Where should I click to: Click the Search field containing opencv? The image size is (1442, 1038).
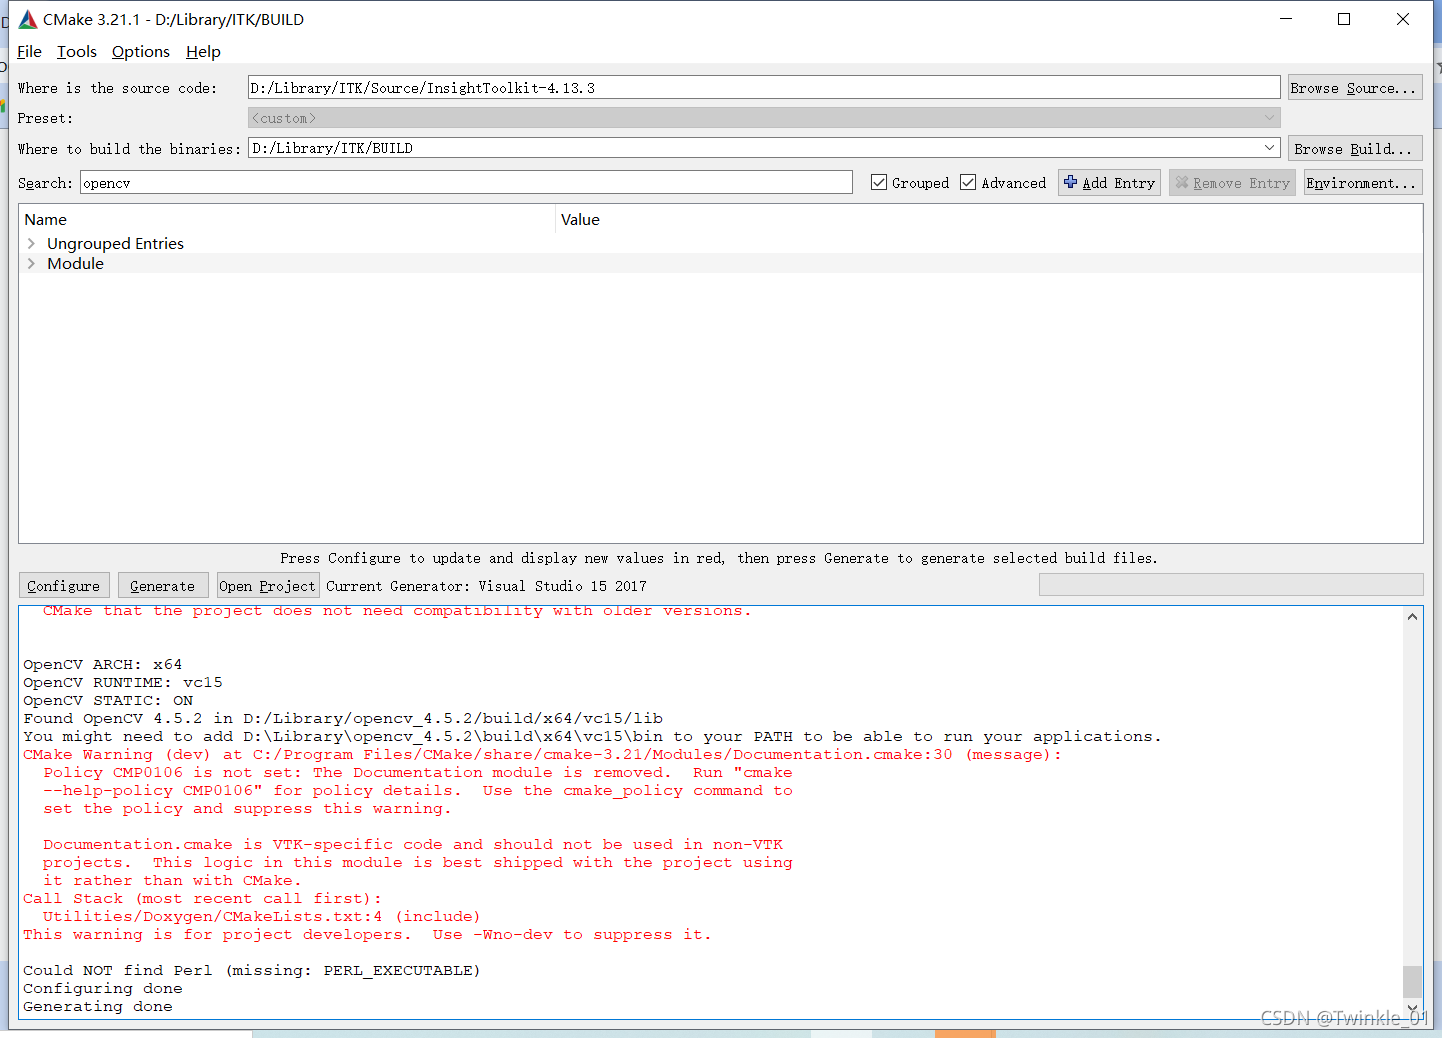466,183
